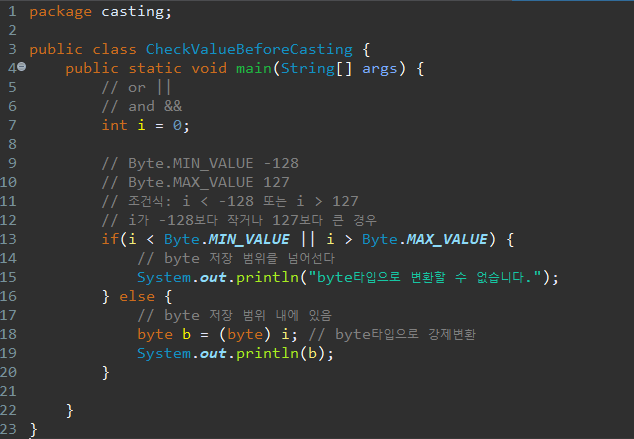Screen dimensions: 634x439
Task: Click the string "byte타입으로 변환할 수 없습니다."
Action: 425,277
